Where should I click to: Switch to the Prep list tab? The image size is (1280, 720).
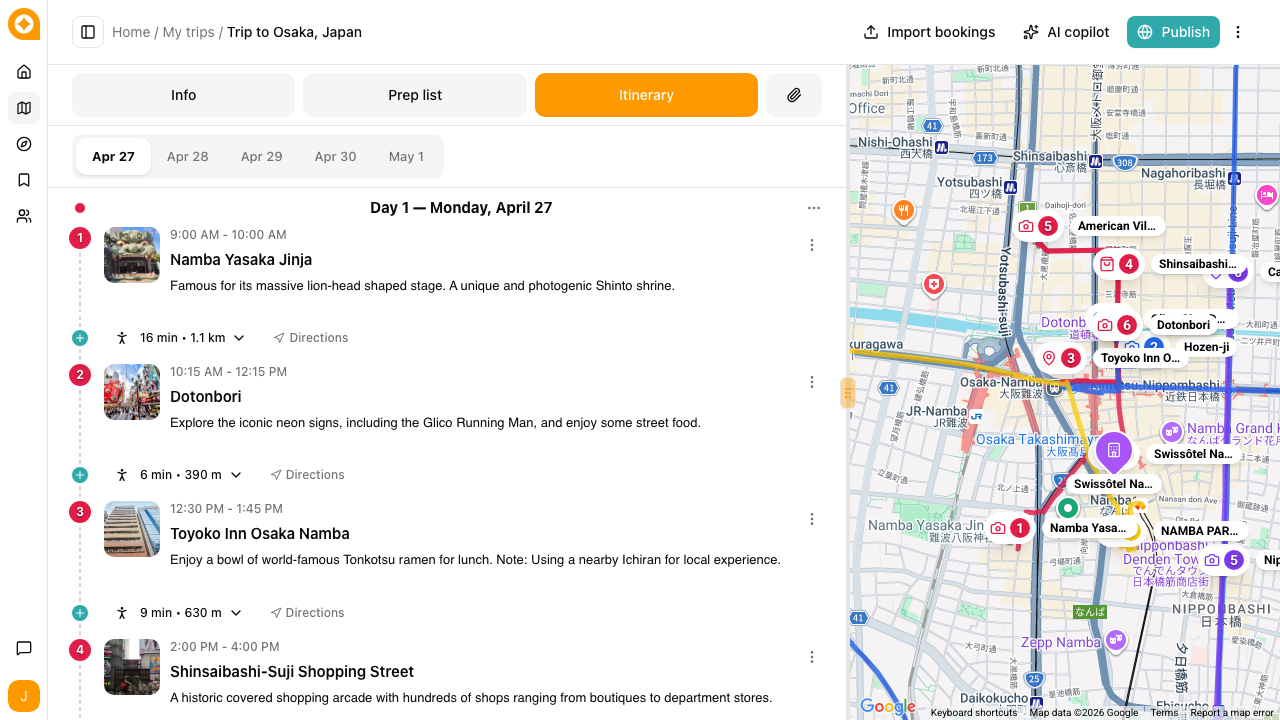tap(415, 95)
